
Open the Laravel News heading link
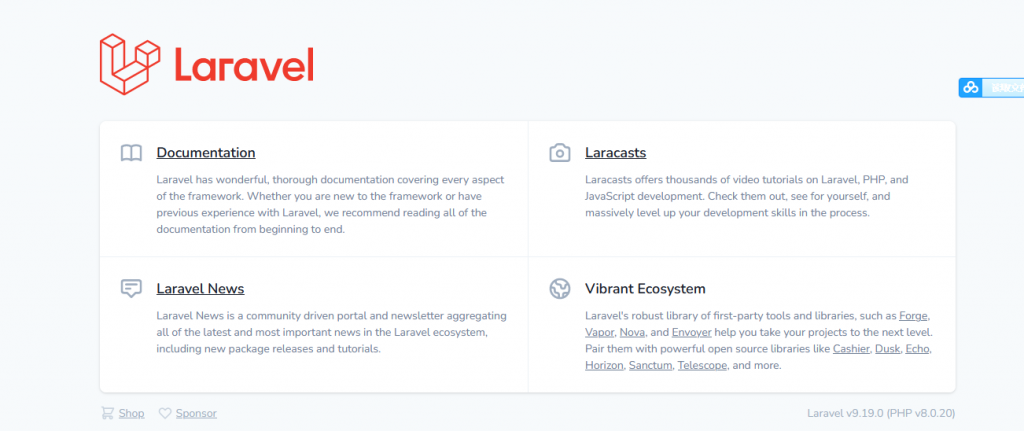200,289
